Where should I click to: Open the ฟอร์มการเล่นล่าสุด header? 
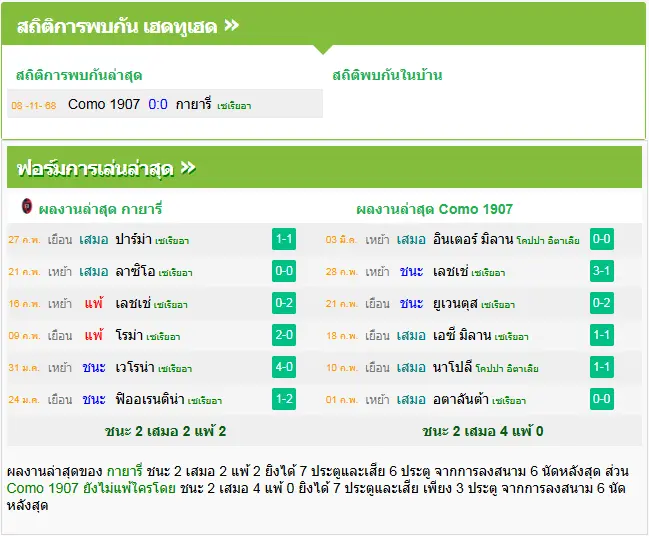pyautogui.click(x=324, y=167)
